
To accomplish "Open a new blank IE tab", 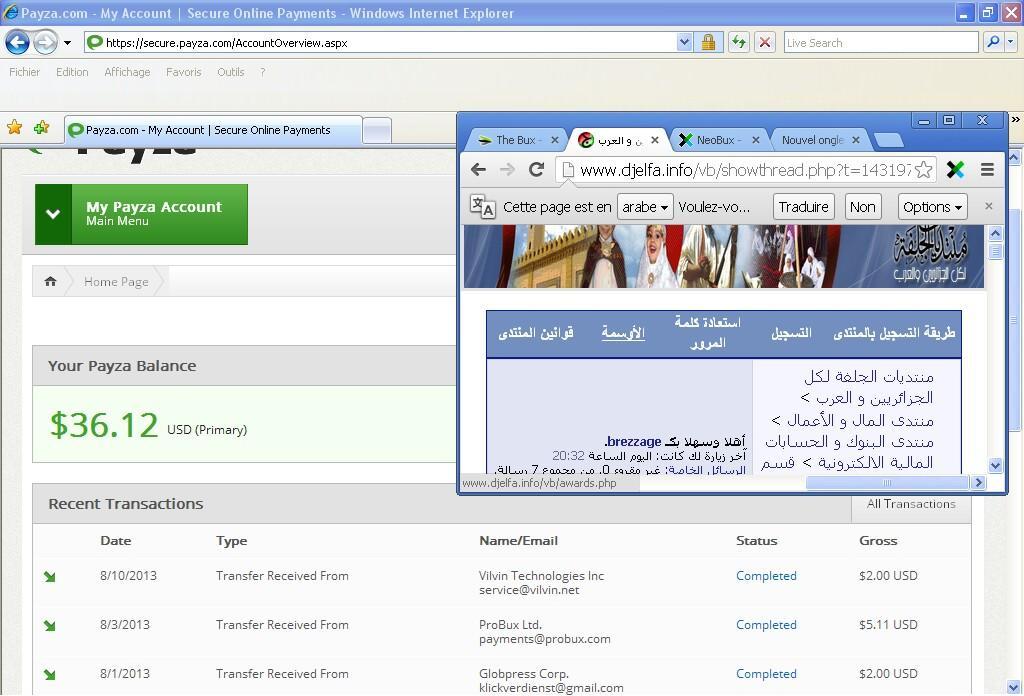I will click(377, 131).
